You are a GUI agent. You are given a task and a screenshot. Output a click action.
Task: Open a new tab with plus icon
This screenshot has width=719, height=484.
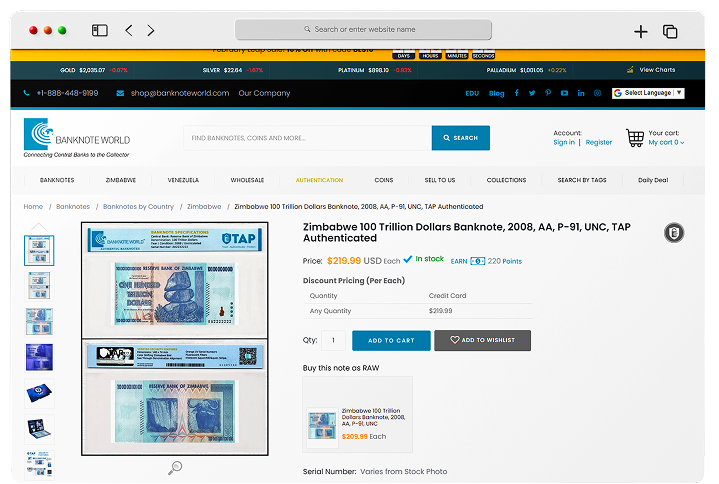[x=641, y=32]
